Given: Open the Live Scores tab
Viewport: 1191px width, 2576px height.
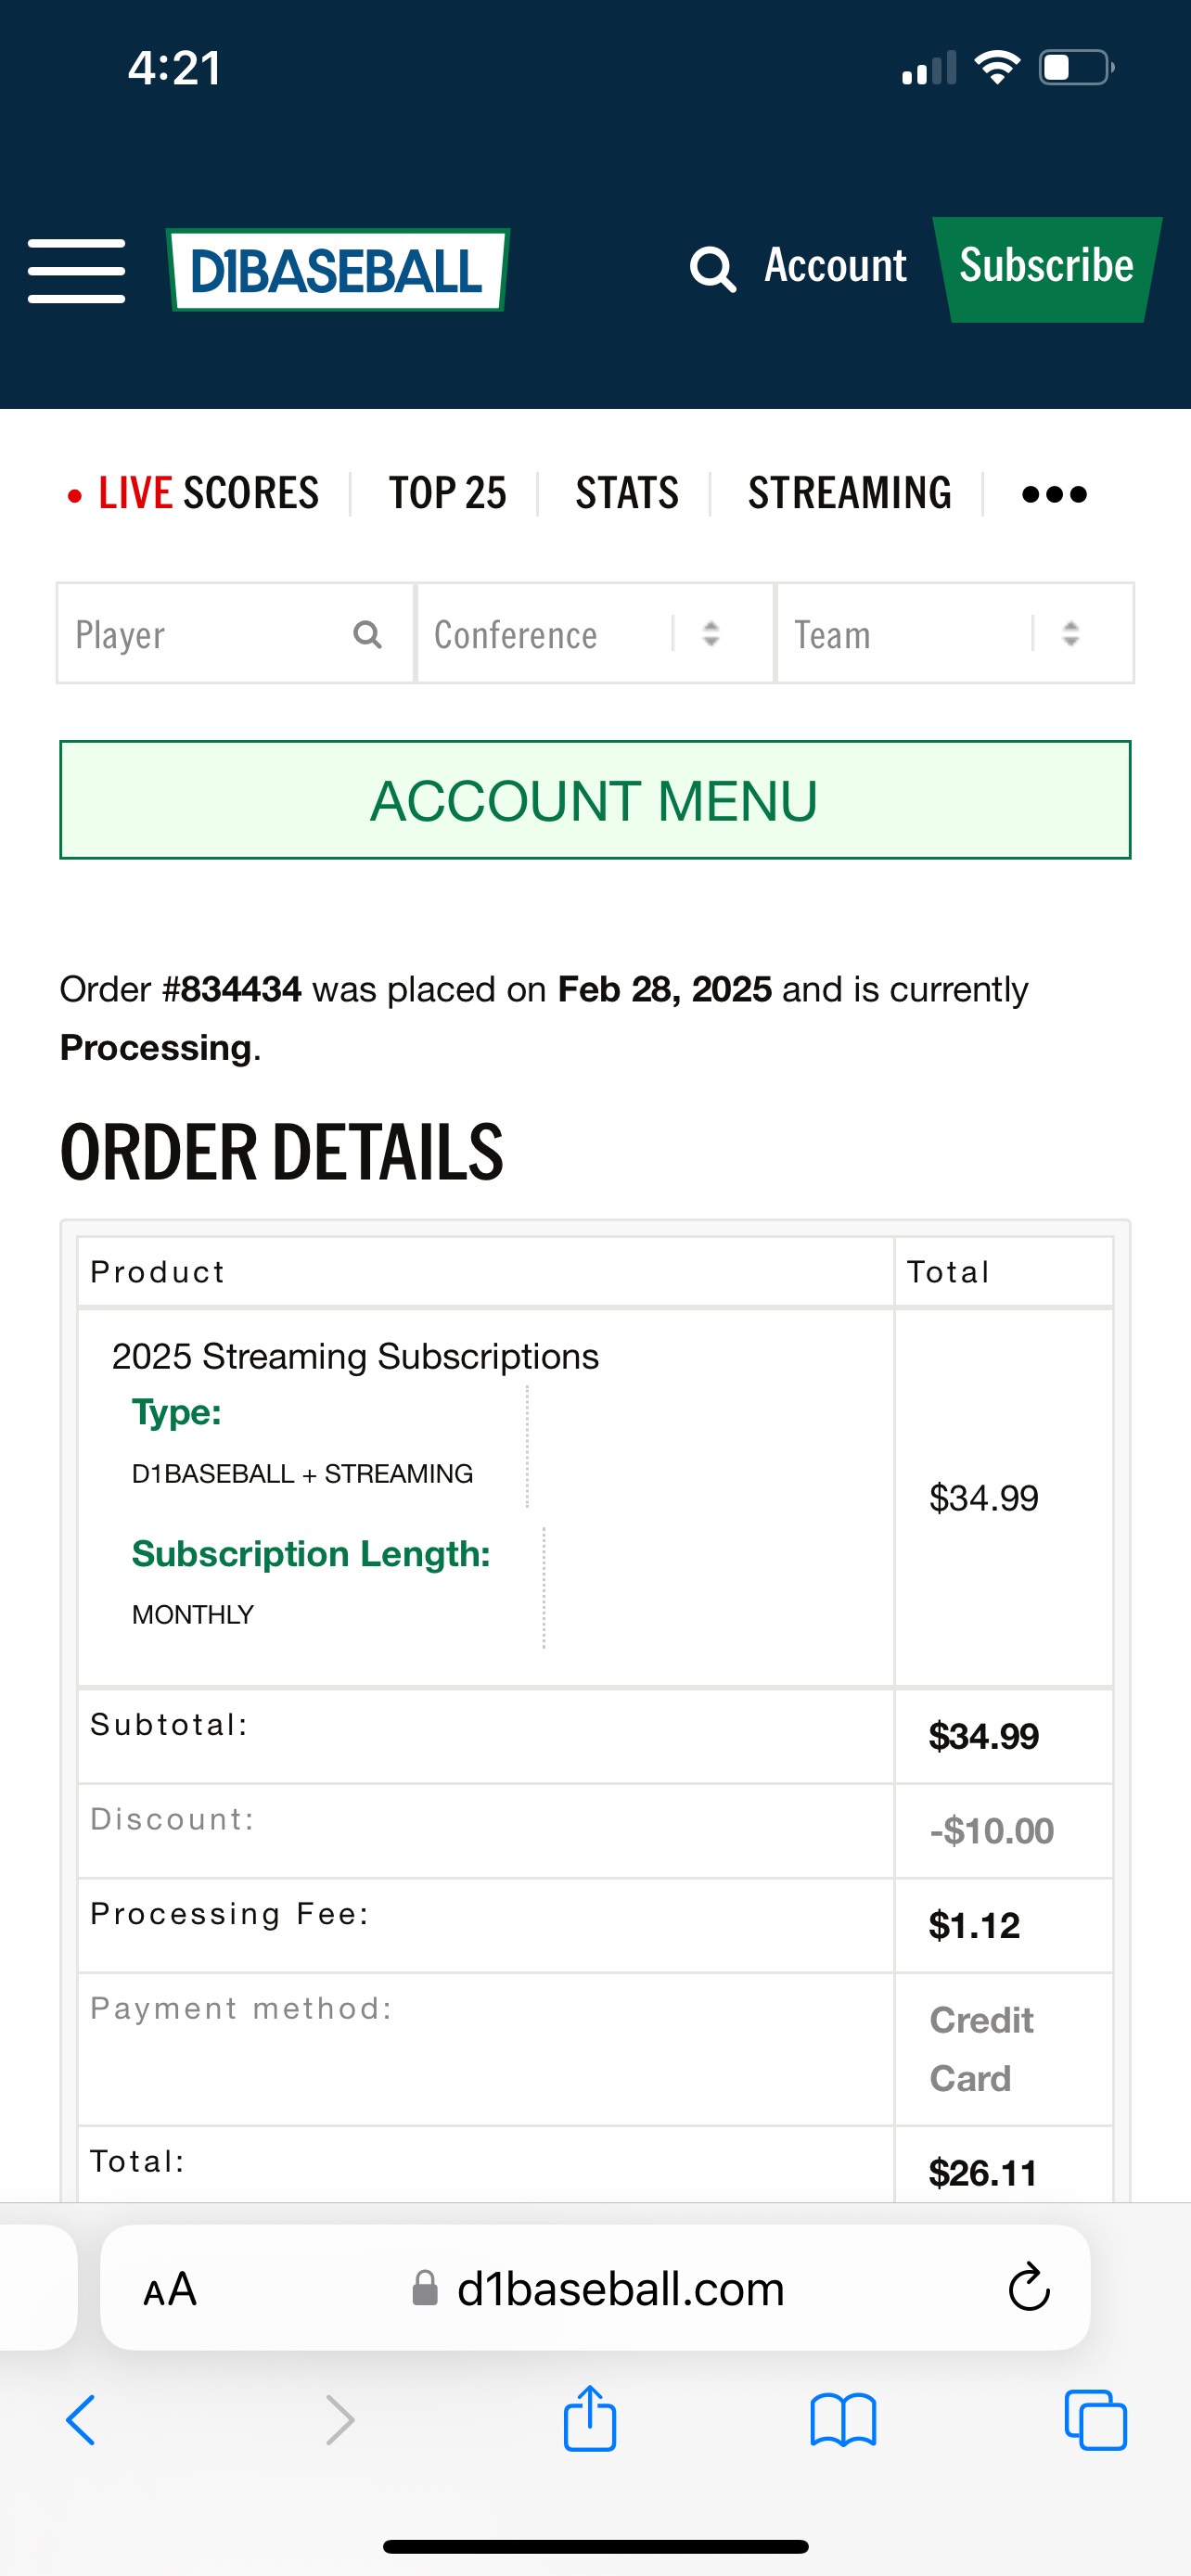Looking at the screenshot, I should pos(193,493).
